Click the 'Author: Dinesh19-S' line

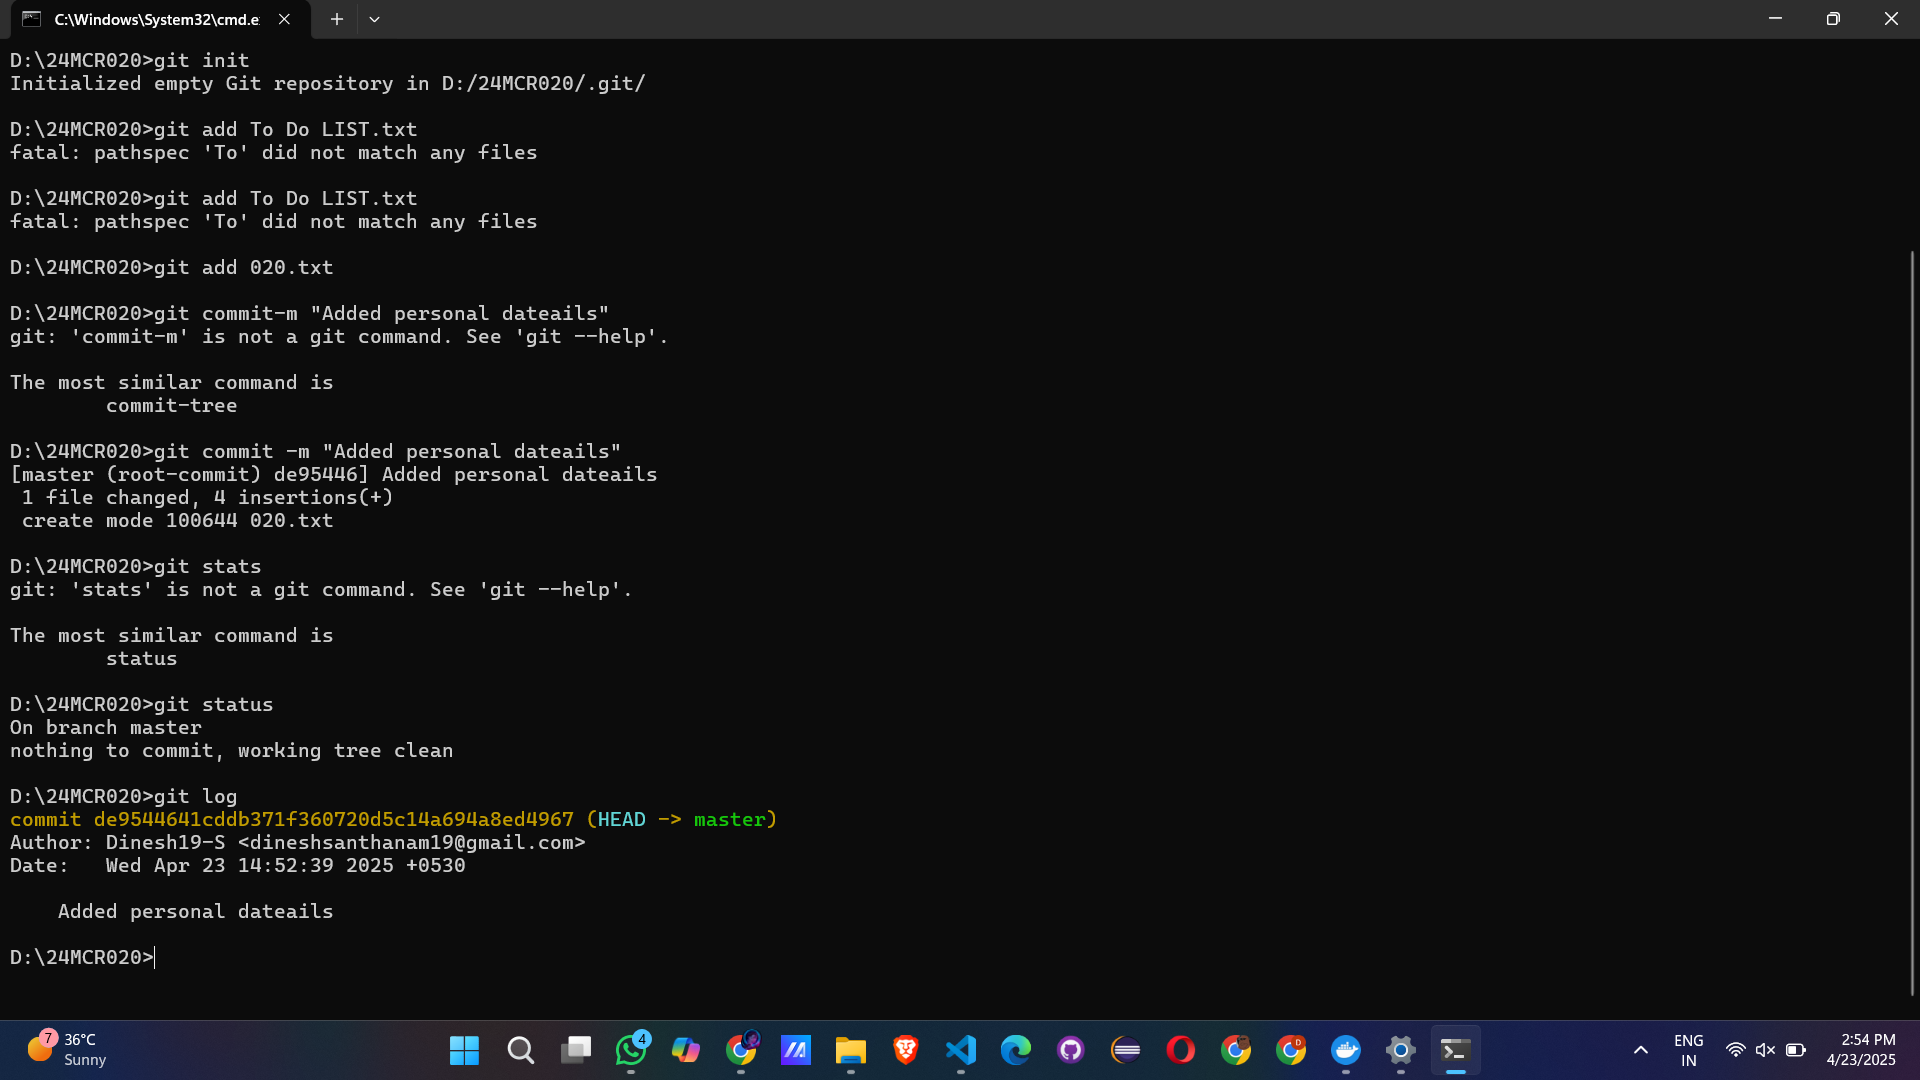[298, 842]
